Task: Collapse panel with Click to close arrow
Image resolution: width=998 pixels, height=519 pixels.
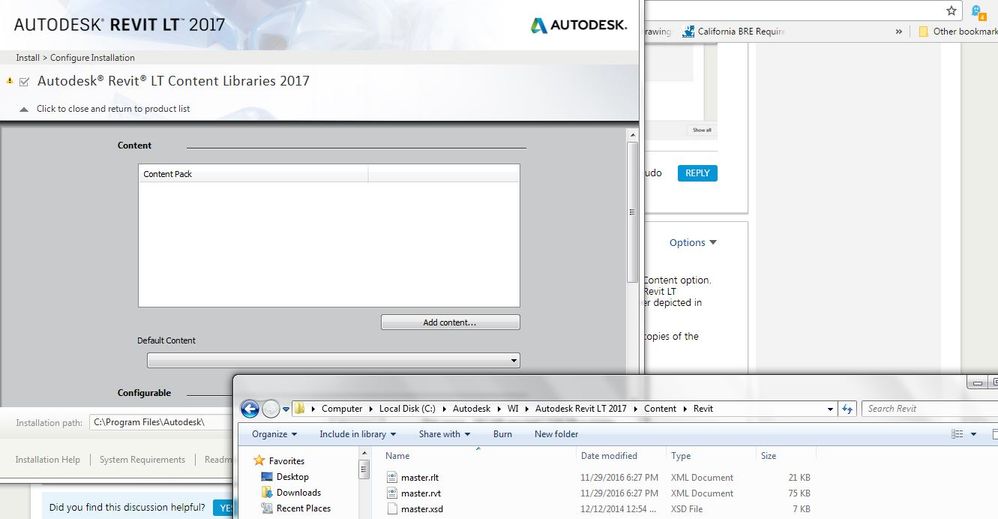Action: click(24, 110)
